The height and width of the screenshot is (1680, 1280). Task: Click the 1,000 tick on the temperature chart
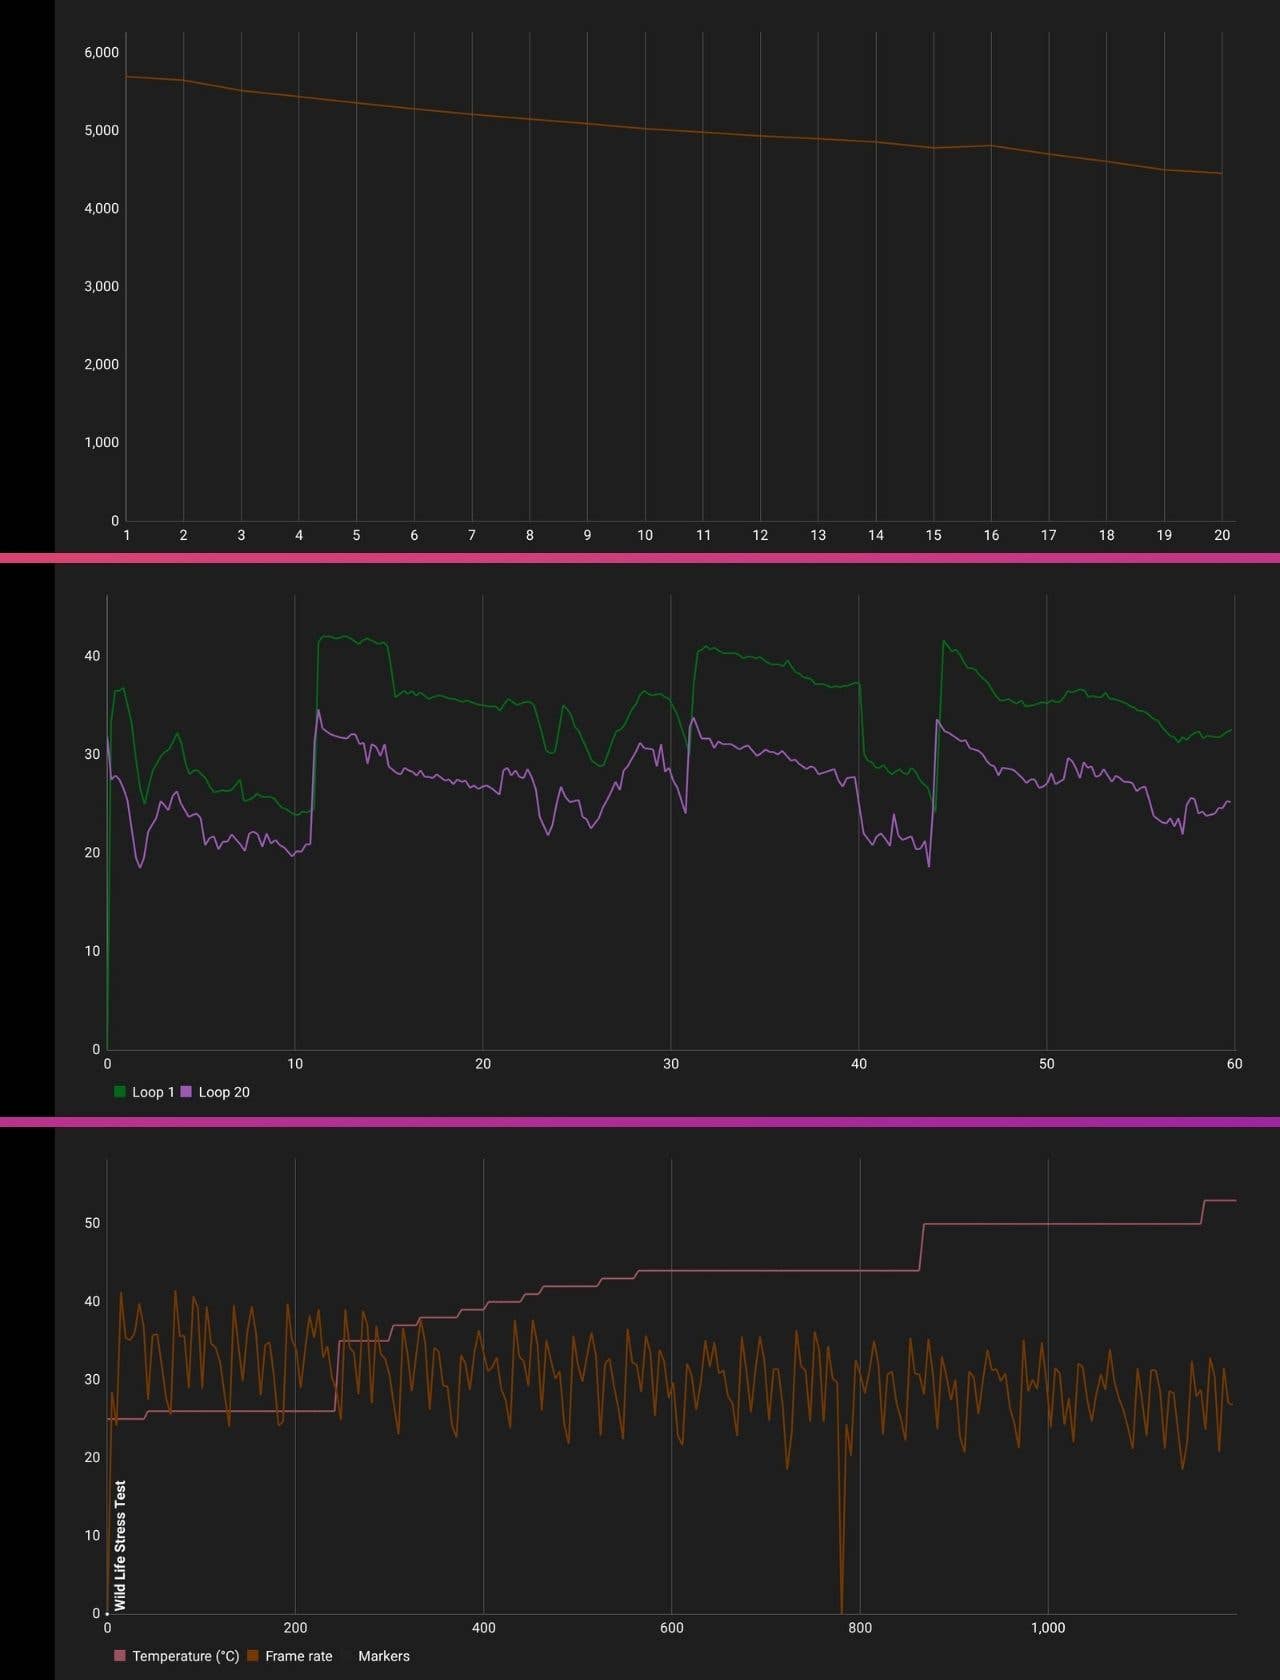pos(1047,1628)
